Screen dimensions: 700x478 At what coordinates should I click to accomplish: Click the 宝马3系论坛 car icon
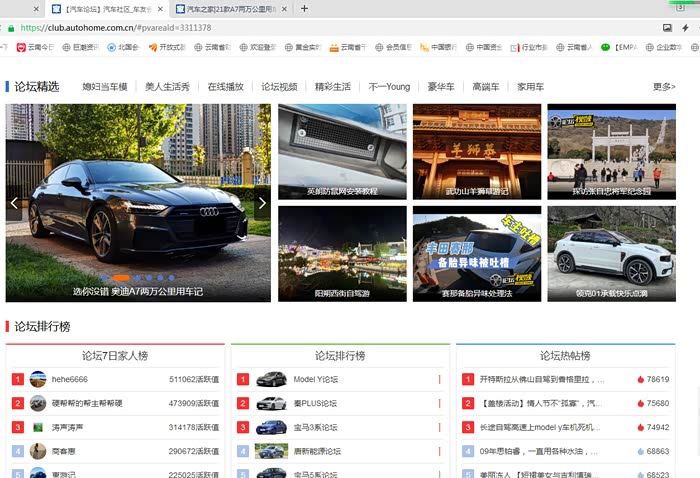coord(271,427)
